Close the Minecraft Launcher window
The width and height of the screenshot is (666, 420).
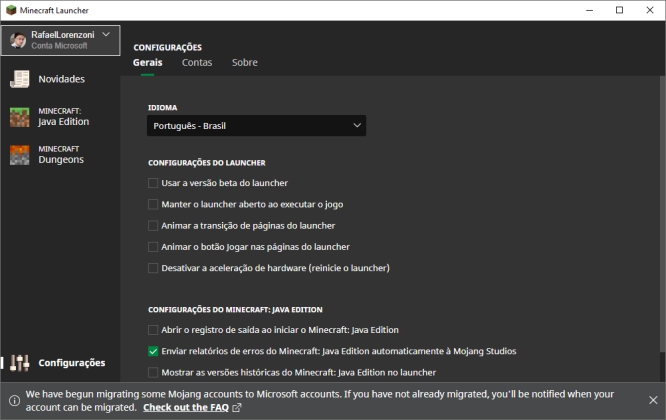(650, 10)
